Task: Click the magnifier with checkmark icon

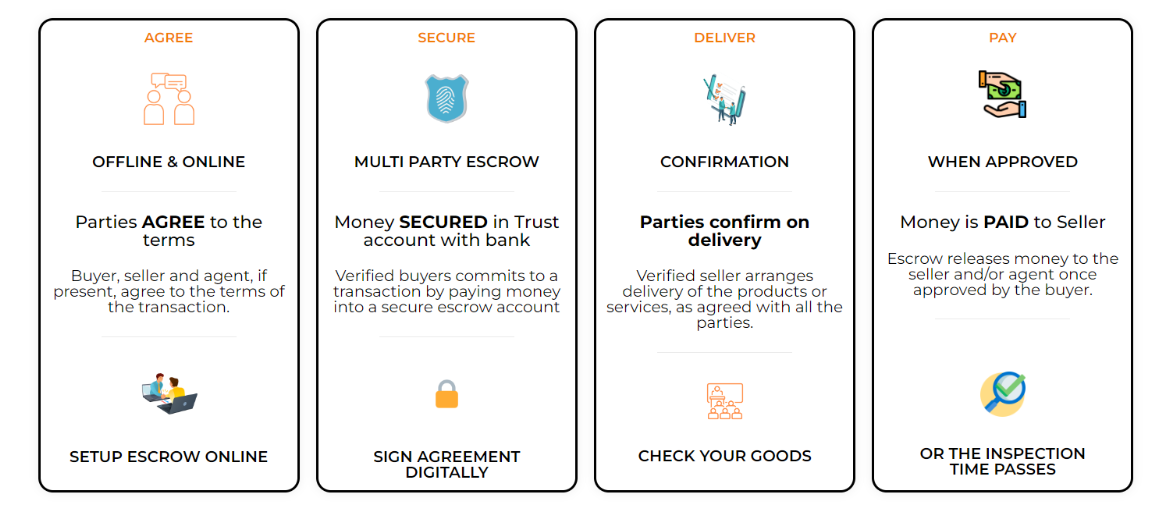Action: (1003, 394)
